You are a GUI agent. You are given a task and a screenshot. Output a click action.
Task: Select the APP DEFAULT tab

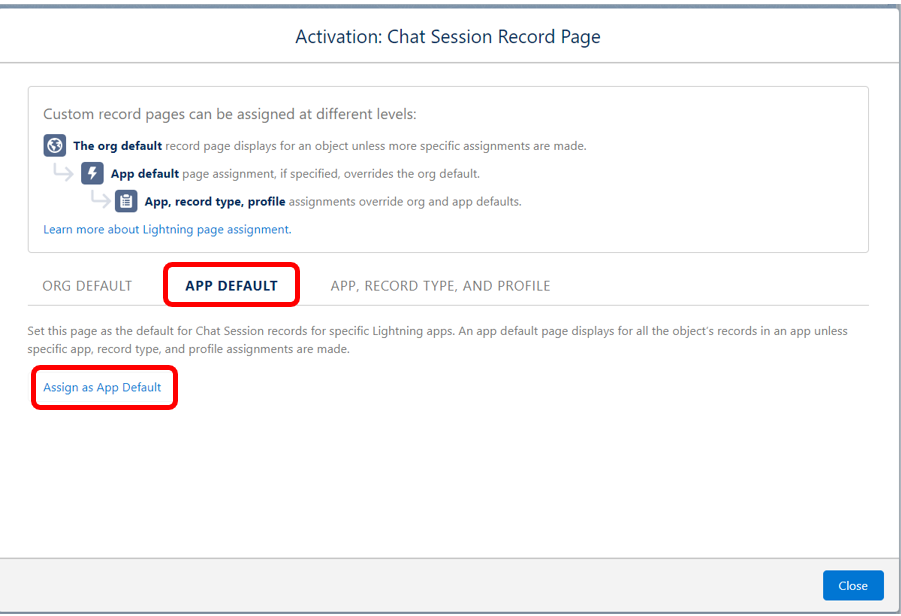tap(231, 286)
